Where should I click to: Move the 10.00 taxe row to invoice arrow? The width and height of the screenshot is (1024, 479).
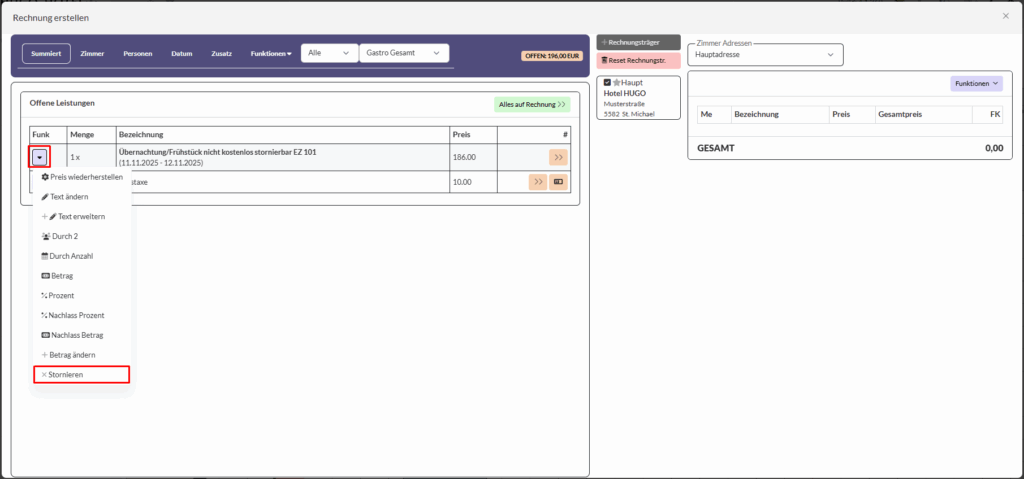click(x=537, y=182)
